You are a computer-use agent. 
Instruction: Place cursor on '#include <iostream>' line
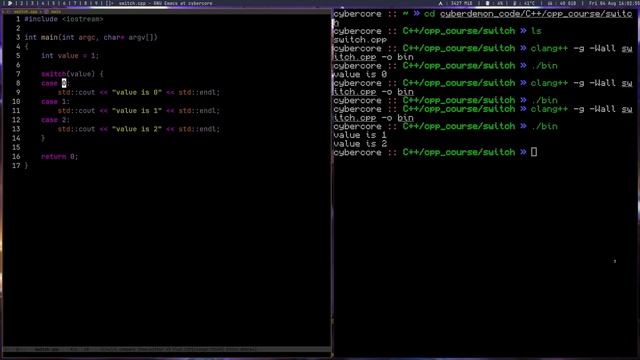[x=64, y=19]
